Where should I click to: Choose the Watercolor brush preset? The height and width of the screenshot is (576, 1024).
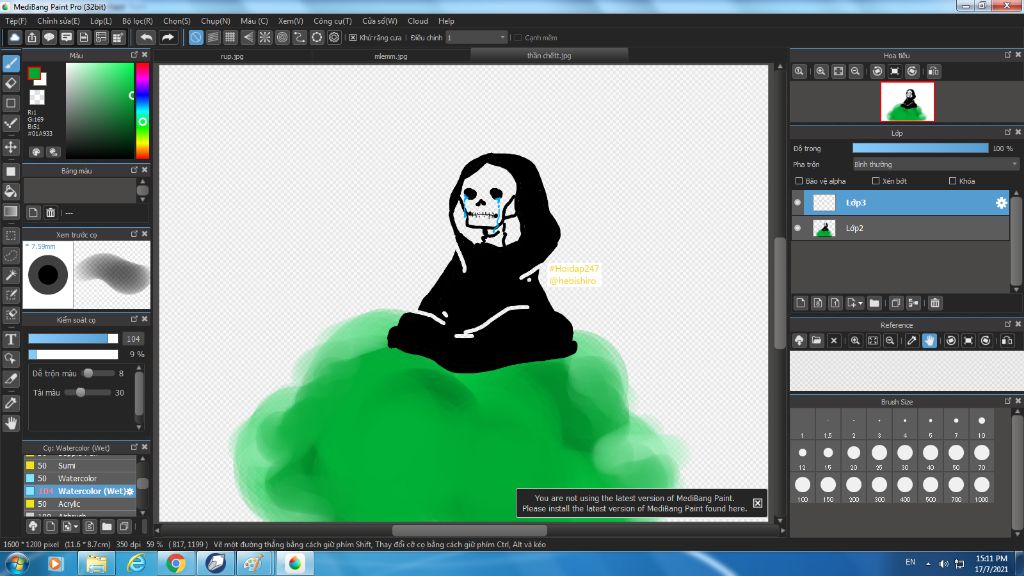(80, 479)
